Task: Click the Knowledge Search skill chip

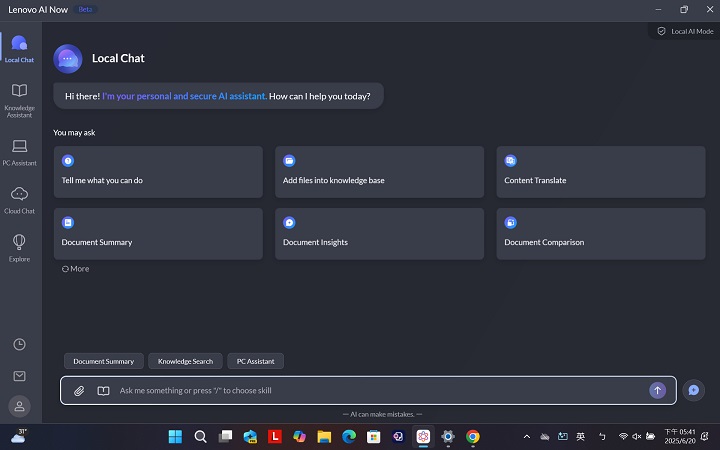Action: pyautogui.click(x=186, y=361)
